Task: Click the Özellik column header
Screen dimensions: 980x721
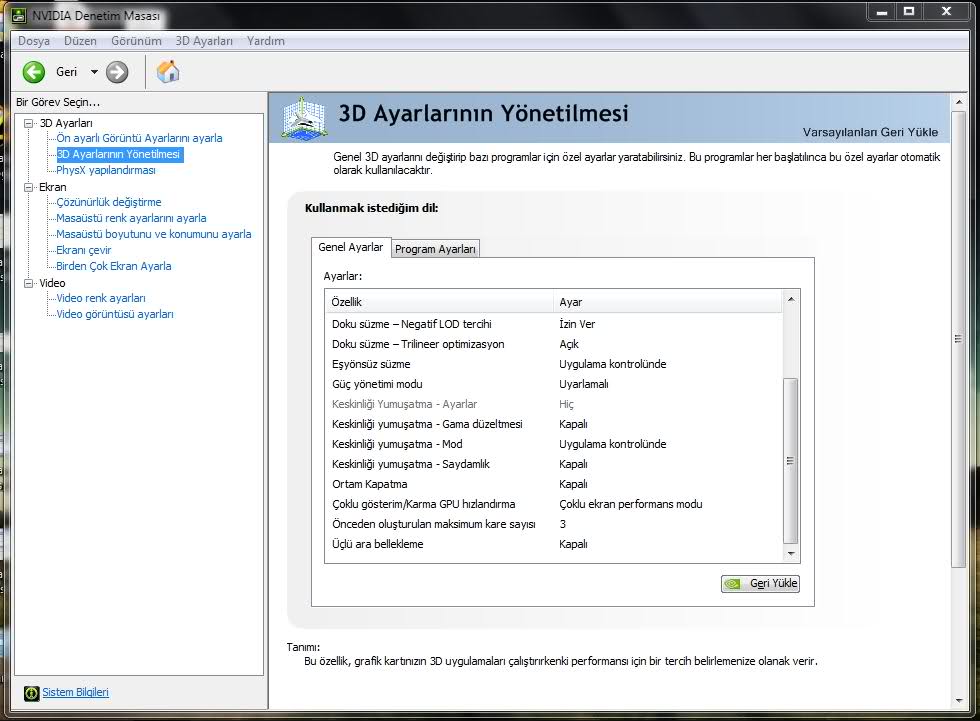Action: coord(439,302)
